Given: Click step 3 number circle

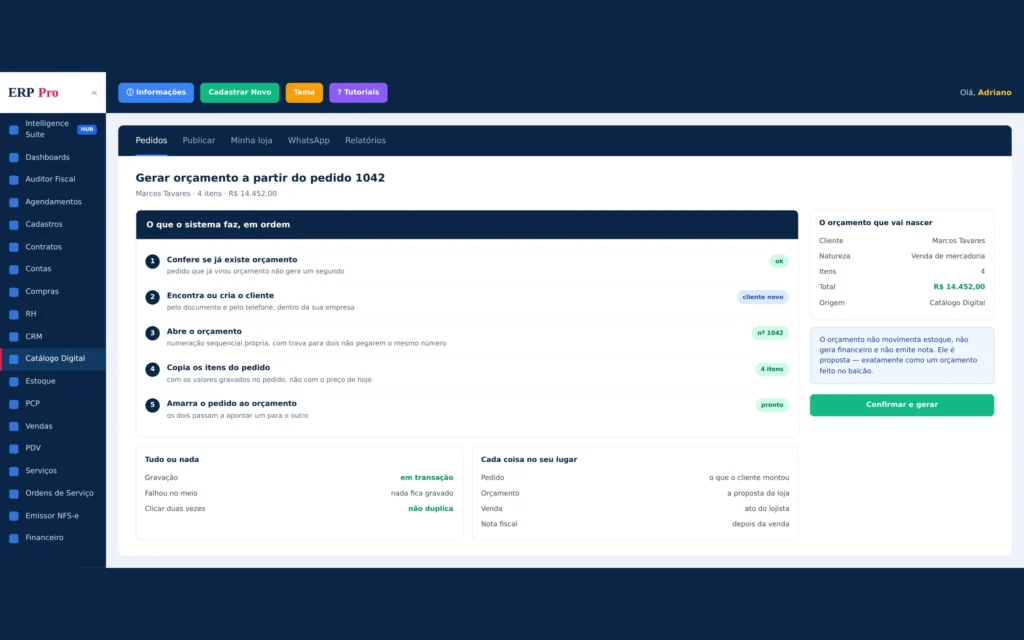Looking at the screenshot, I should click(152, 333).
